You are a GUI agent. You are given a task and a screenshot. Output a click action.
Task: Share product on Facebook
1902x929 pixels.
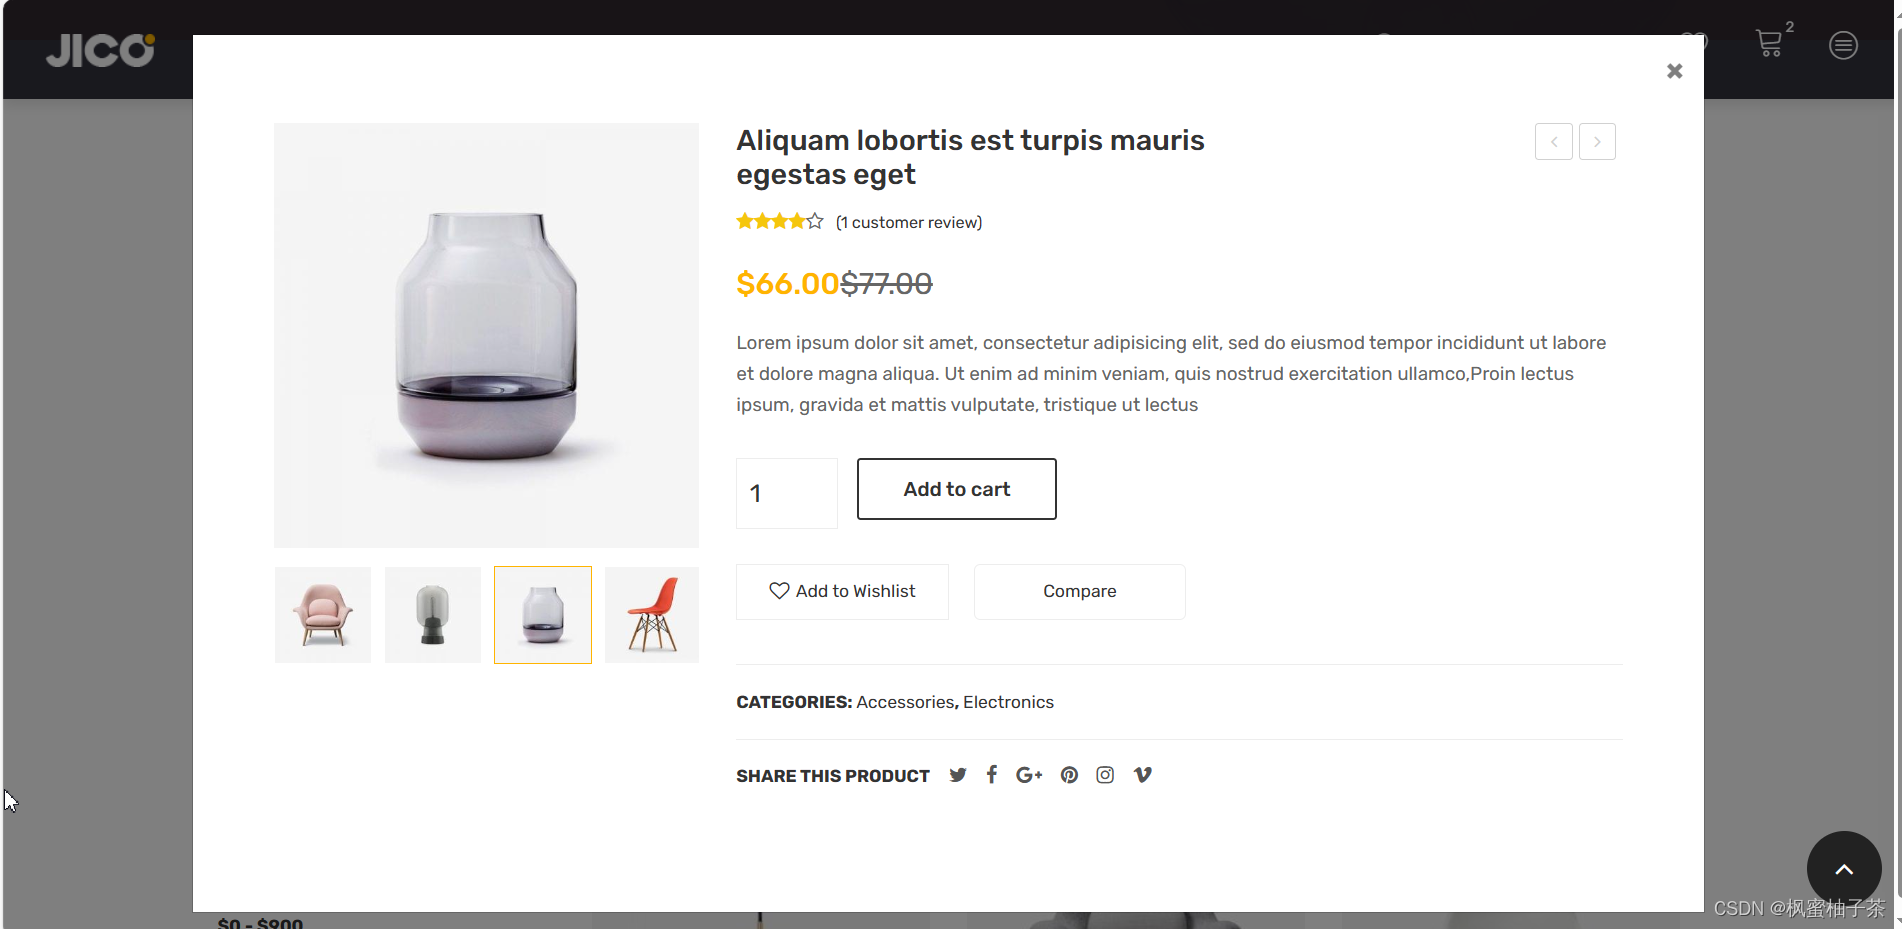coord(991,775)
